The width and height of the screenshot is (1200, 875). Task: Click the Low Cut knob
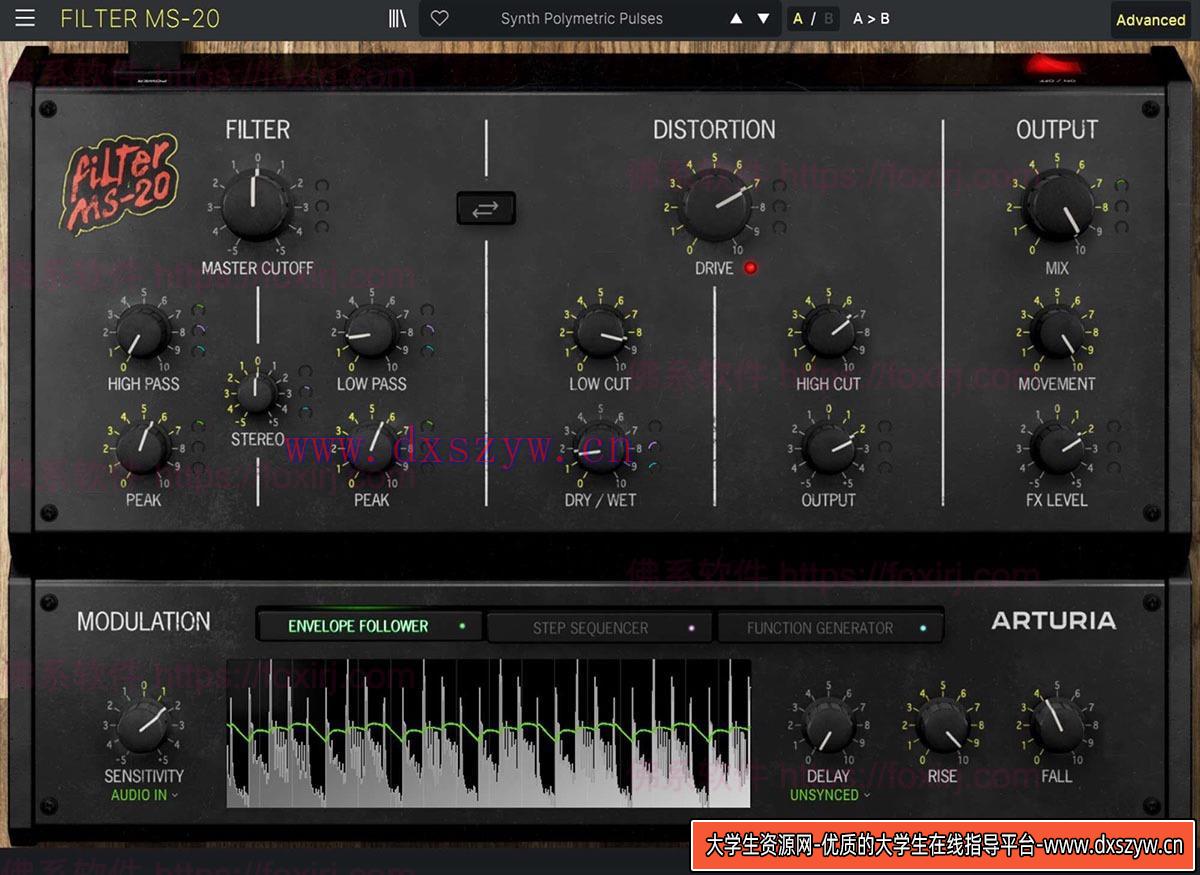pyautogui.click(x=600, y=332)
